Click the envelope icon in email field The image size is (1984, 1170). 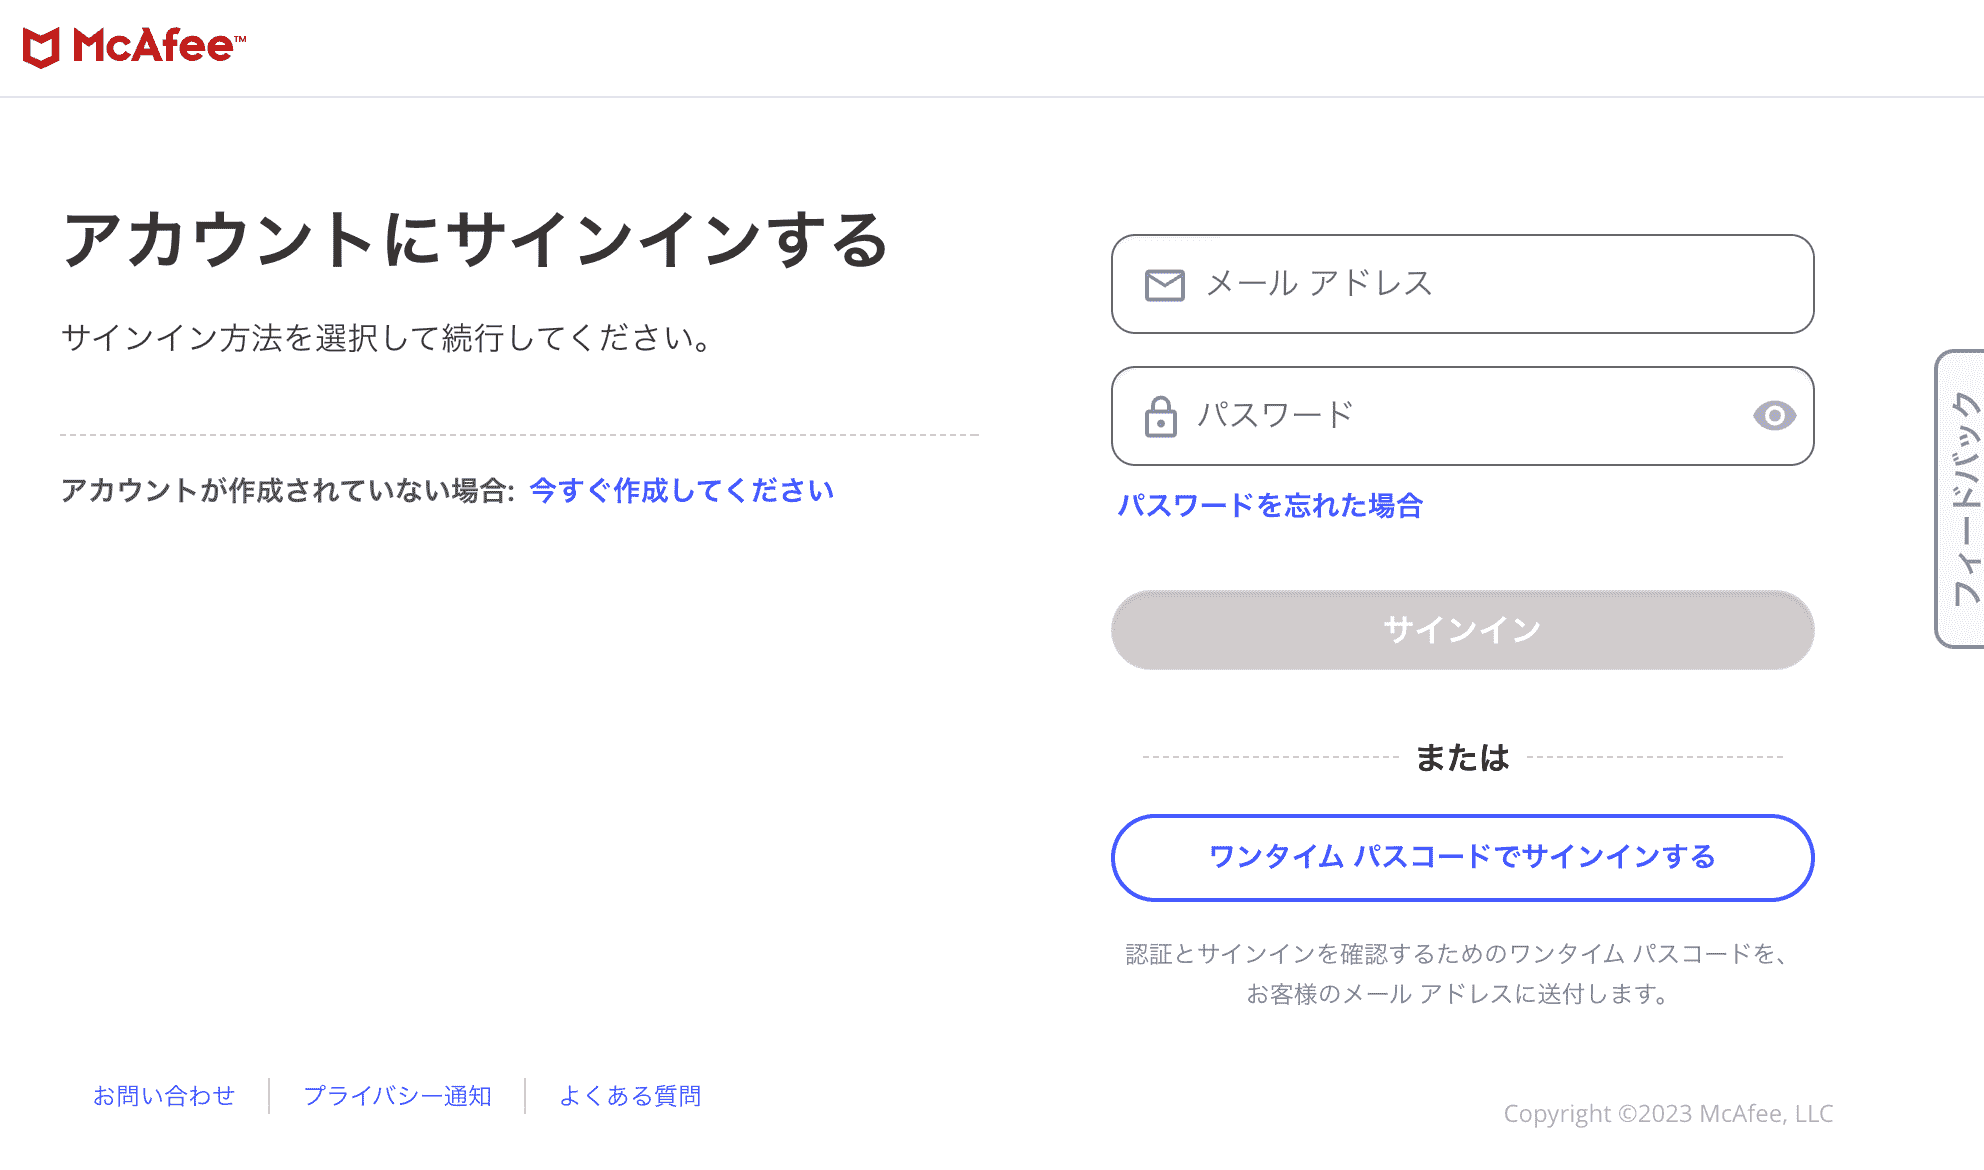[x=1164, y=285]
